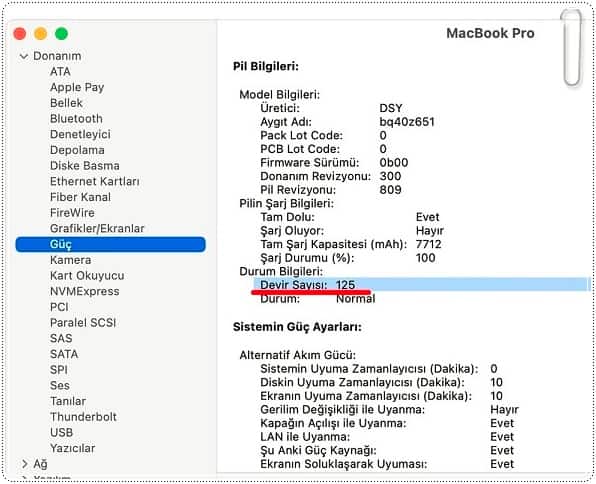Click the MacBook Pro window title

(490, 33)
